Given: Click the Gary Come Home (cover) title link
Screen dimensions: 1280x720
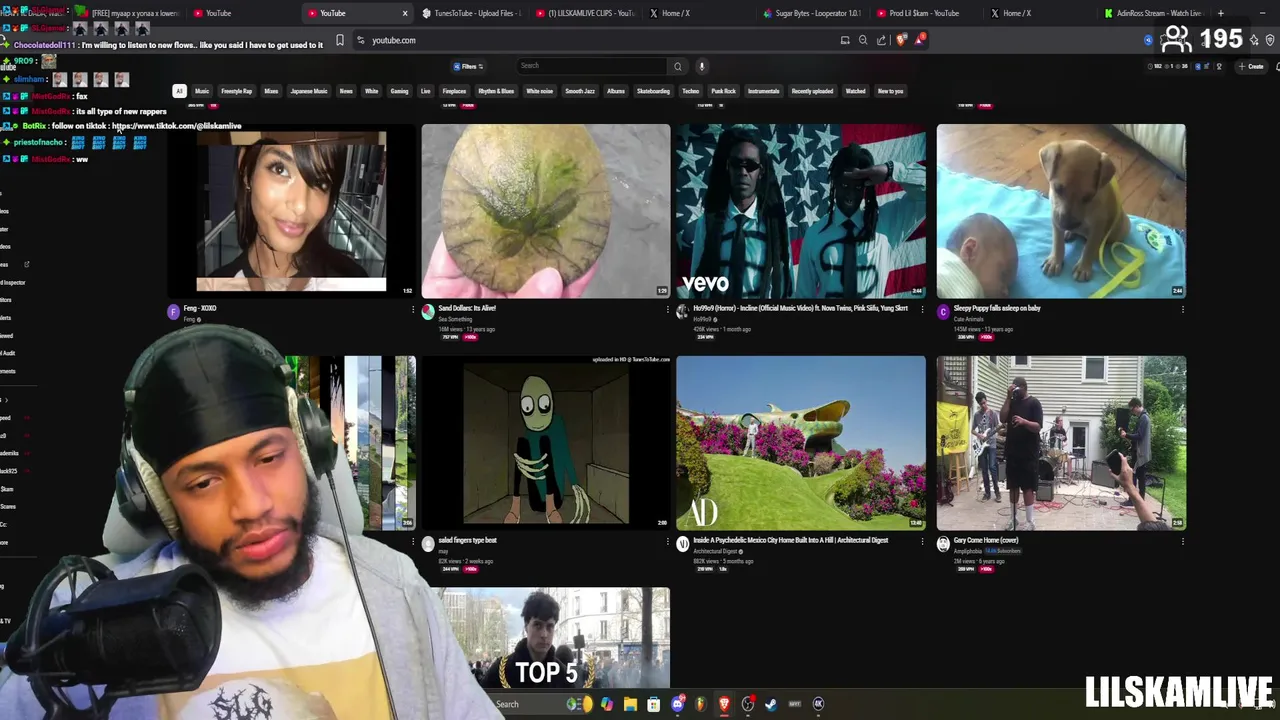Looking at the screenshot, I should click(x=986, y=540).
